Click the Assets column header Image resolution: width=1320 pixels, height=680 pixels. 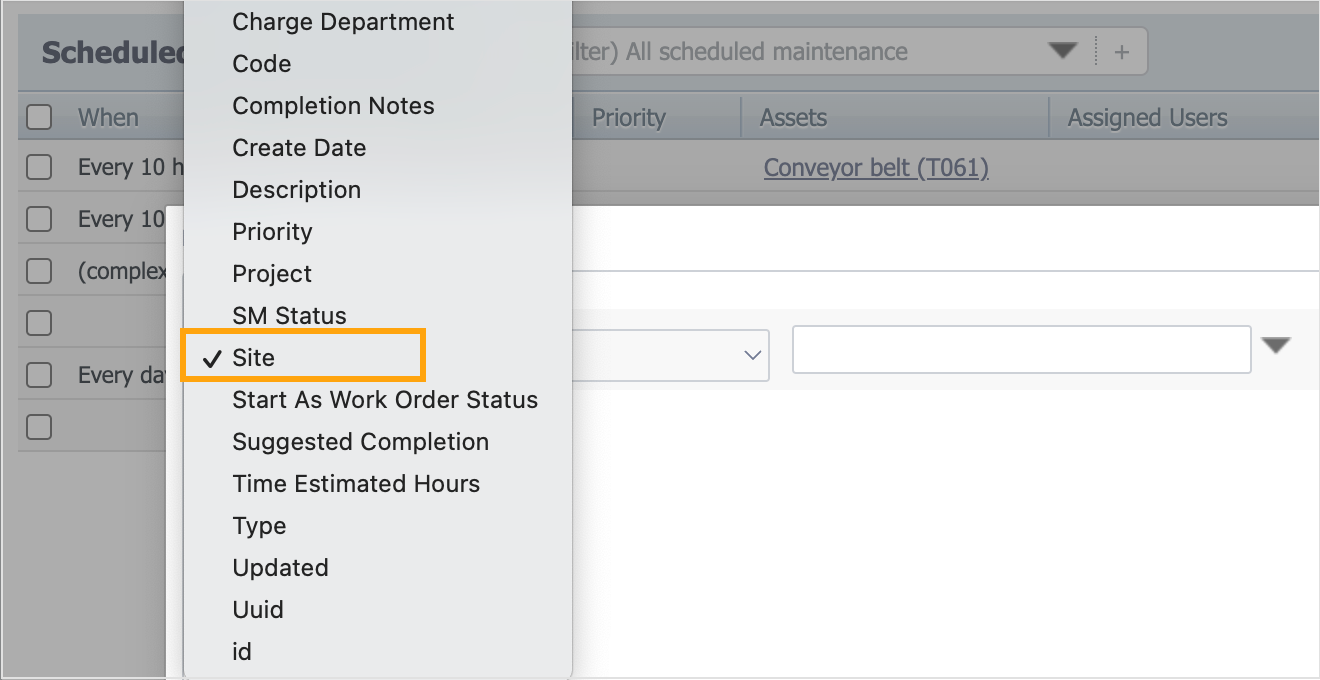coord(793,118)
